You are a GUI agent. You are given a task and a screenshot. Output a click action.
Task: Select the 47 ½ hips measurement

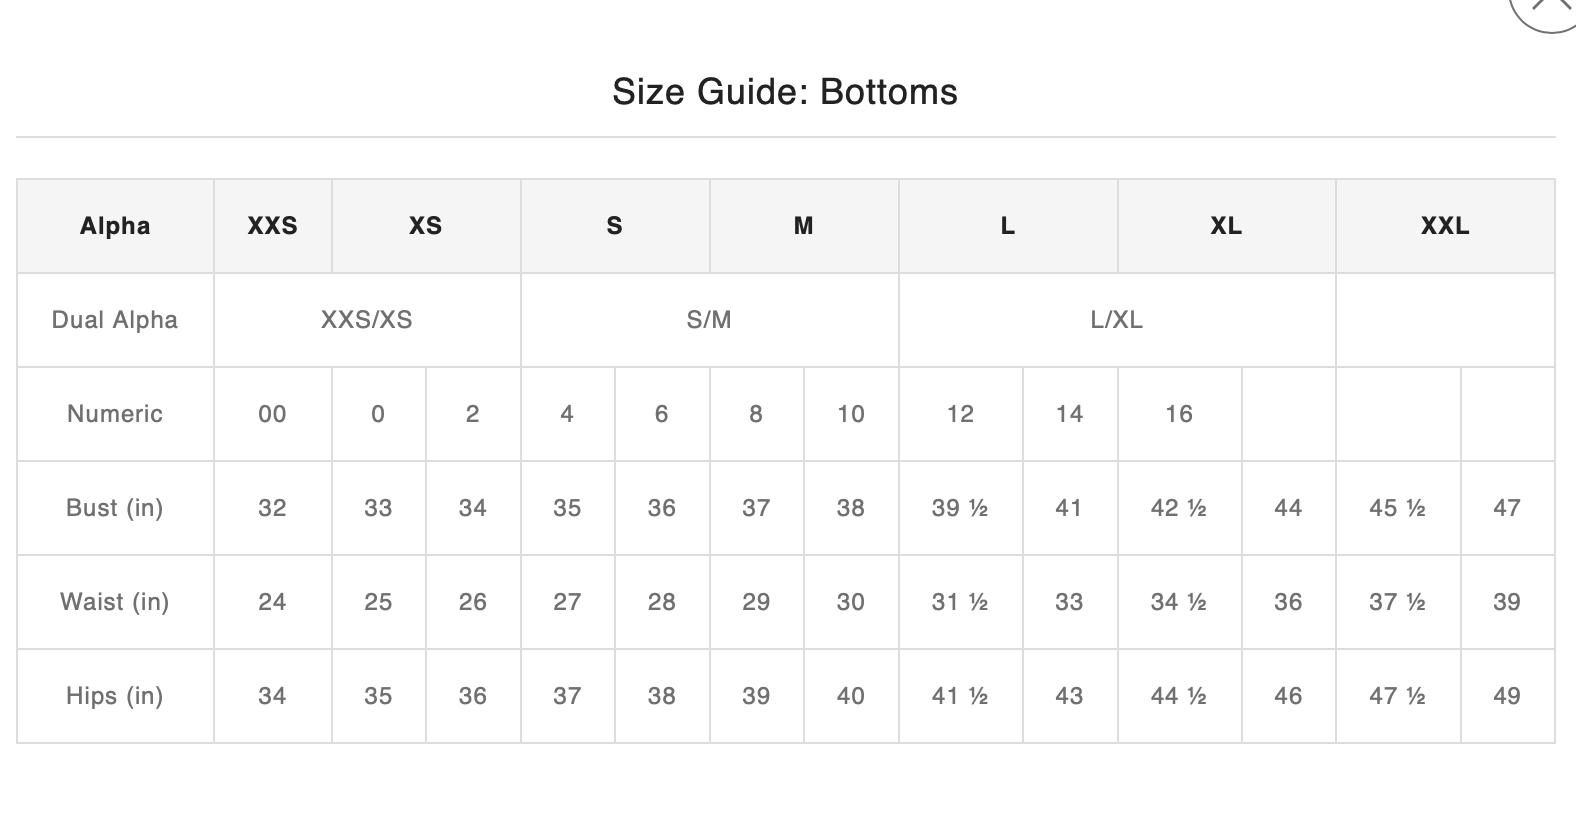tap(1397, 696)
